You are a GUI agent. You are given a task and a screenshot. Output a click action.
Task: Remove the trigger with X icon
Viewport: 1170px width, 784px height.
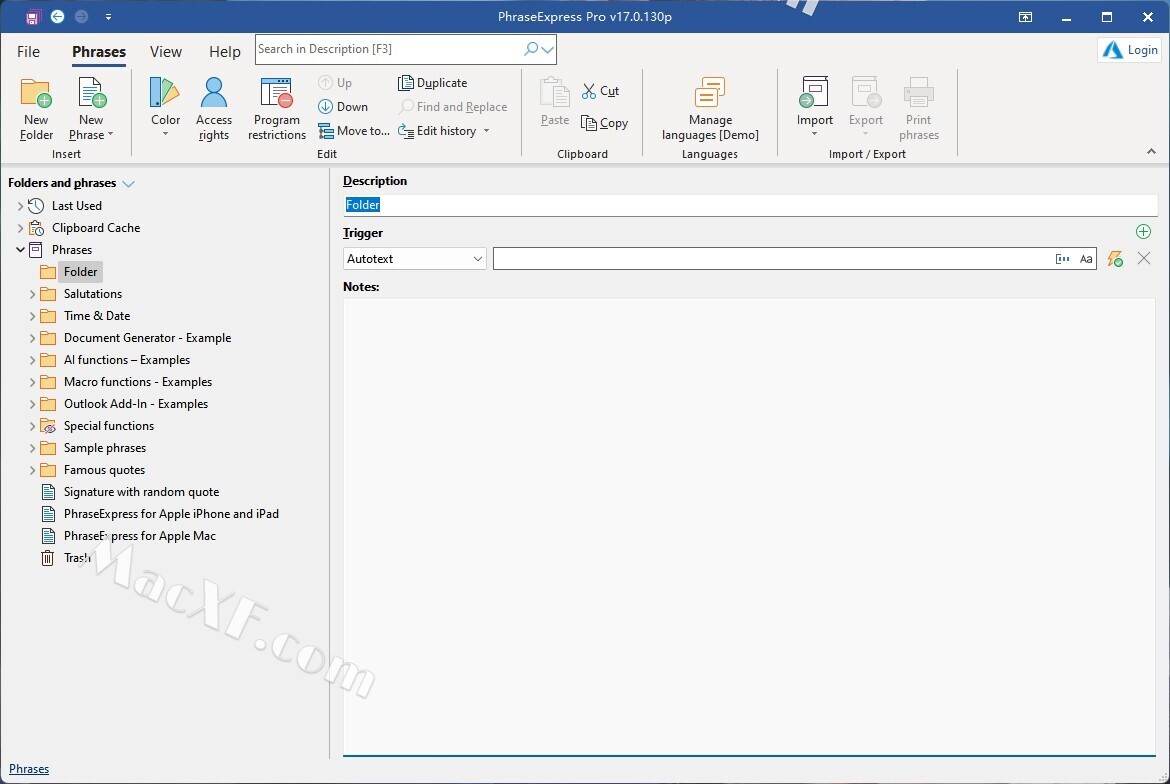1143,258
